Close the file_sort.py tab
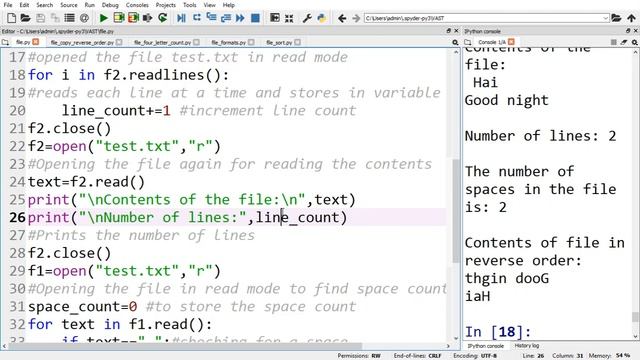Viewport: 640px width, 360px height. (x=298, y=42)
